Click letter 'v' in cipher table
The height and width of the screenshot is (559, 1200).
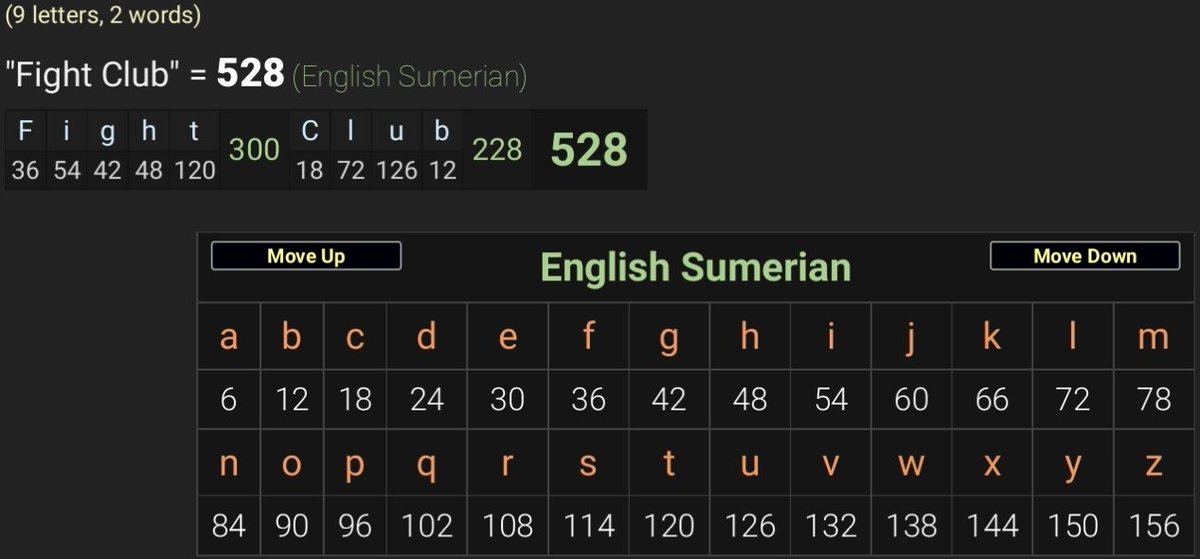click(831, 464)
